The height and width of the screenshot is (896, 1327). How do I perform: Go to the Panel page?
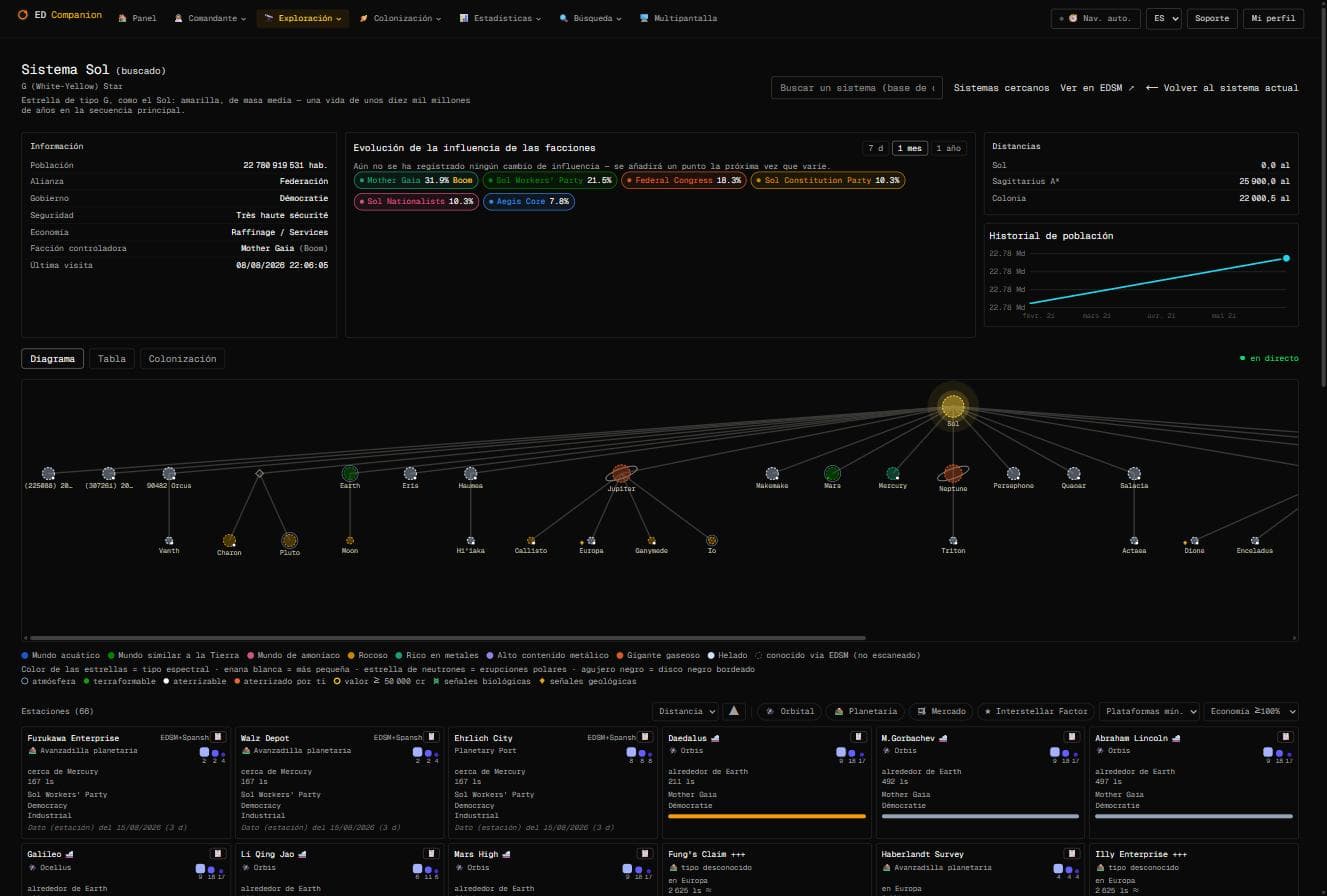pyautogui.click(x=137, y=18)
